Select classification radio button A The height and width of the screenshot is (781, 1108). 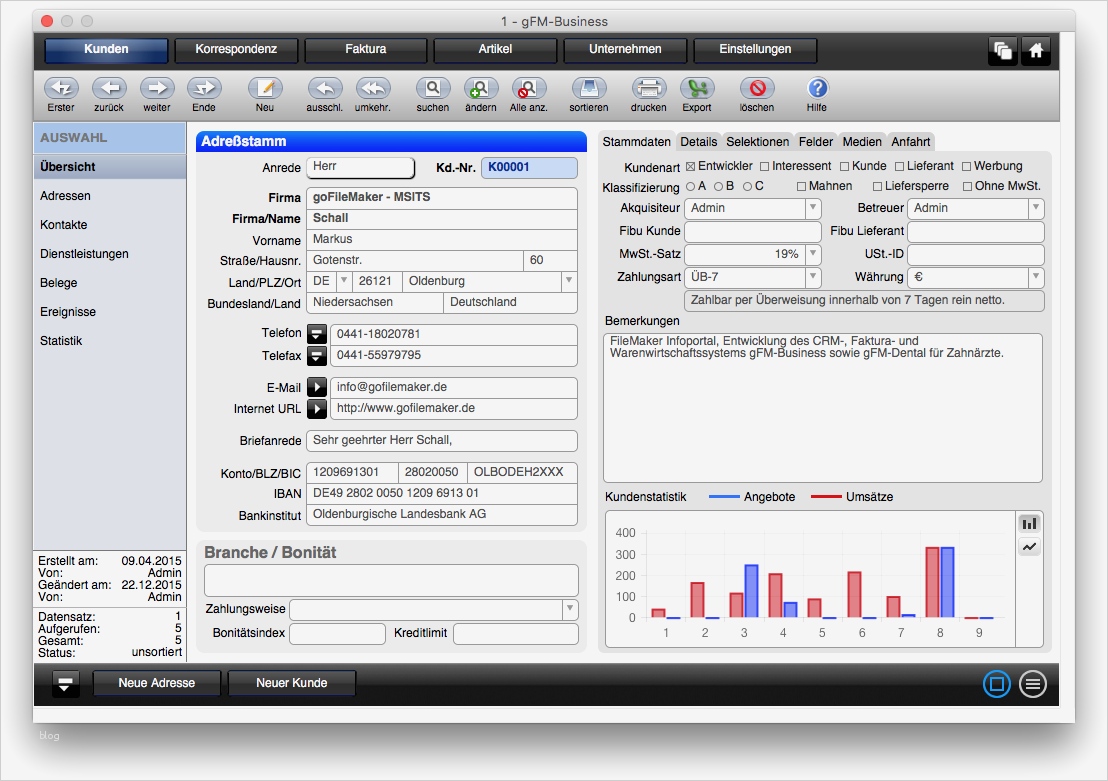tap(690, 186)
